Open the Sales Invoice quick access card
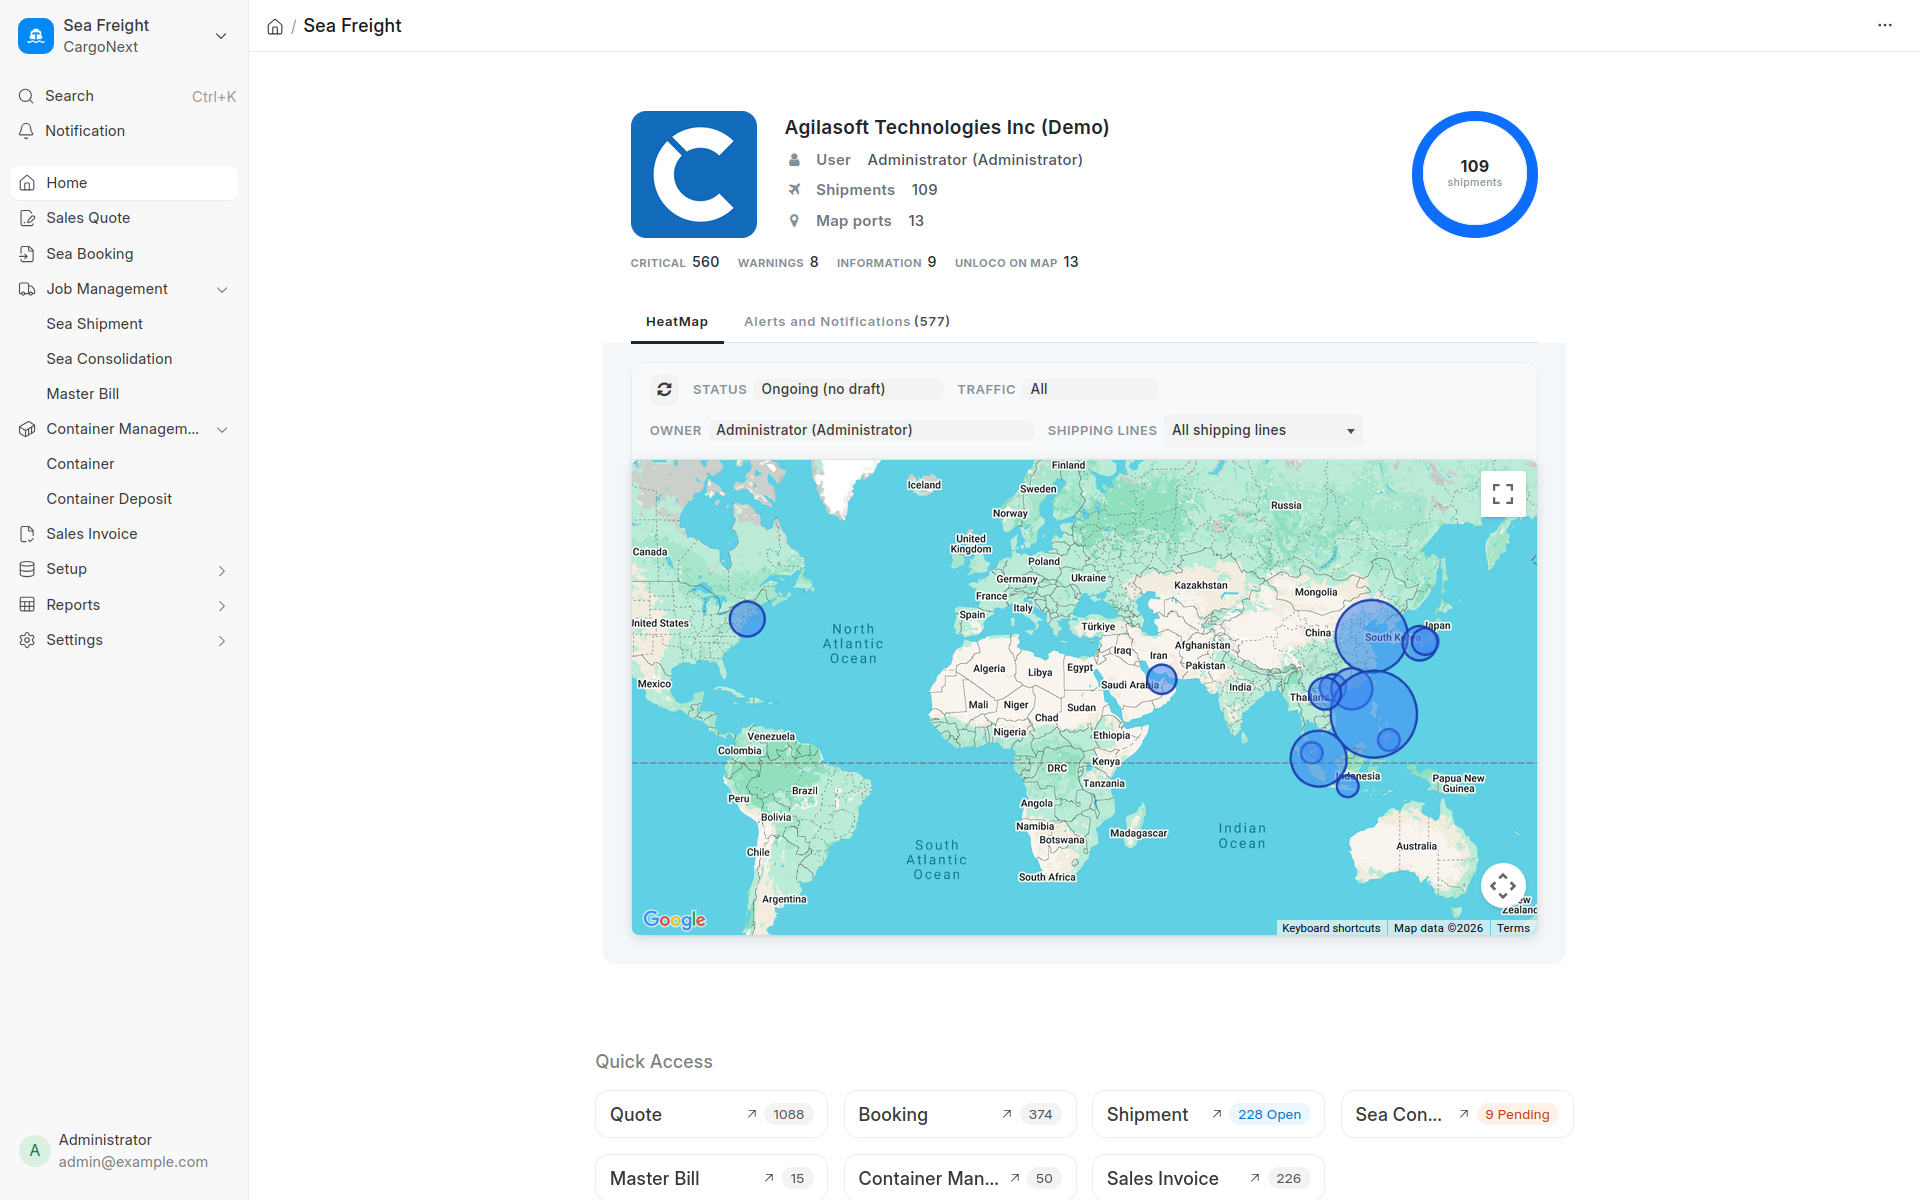The image size is (1920, 1200). tap(1208, 1178)
